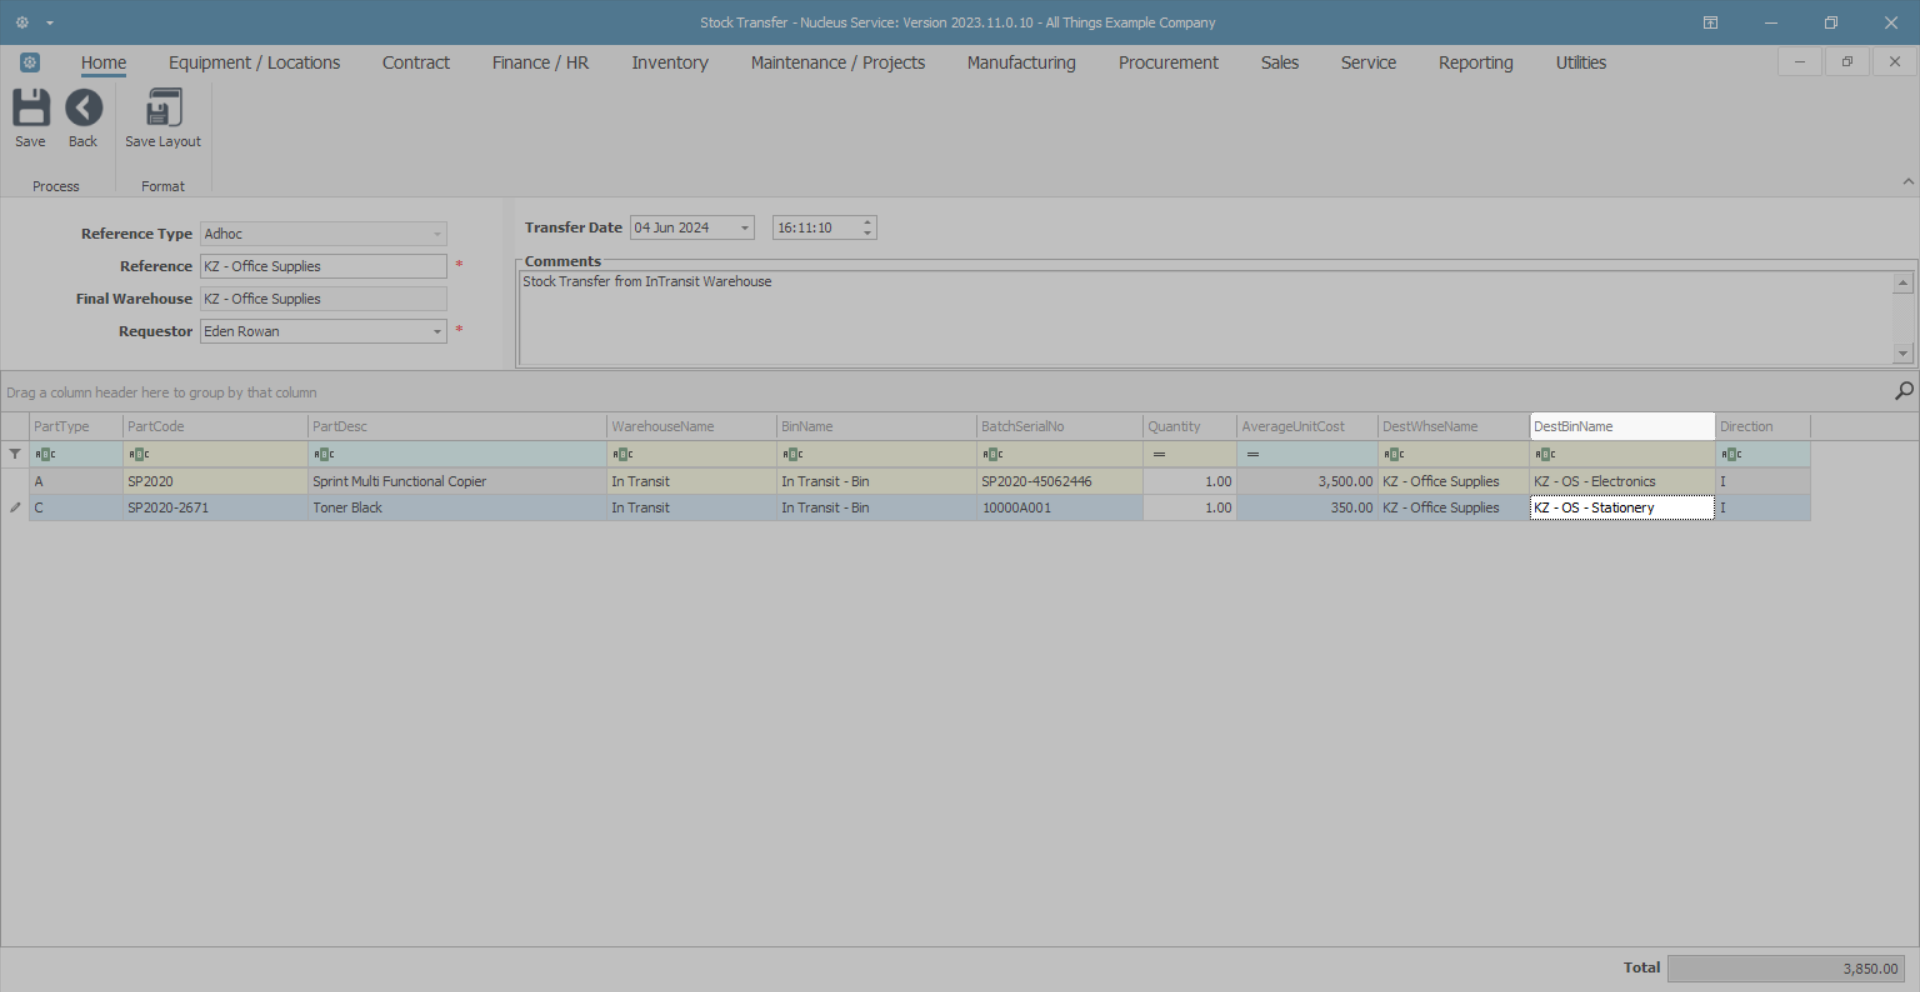The width and height of the screenshot is (1920, 992).
Task: Click the DestWhseName filter operator icon
Action: point(1394,454)
